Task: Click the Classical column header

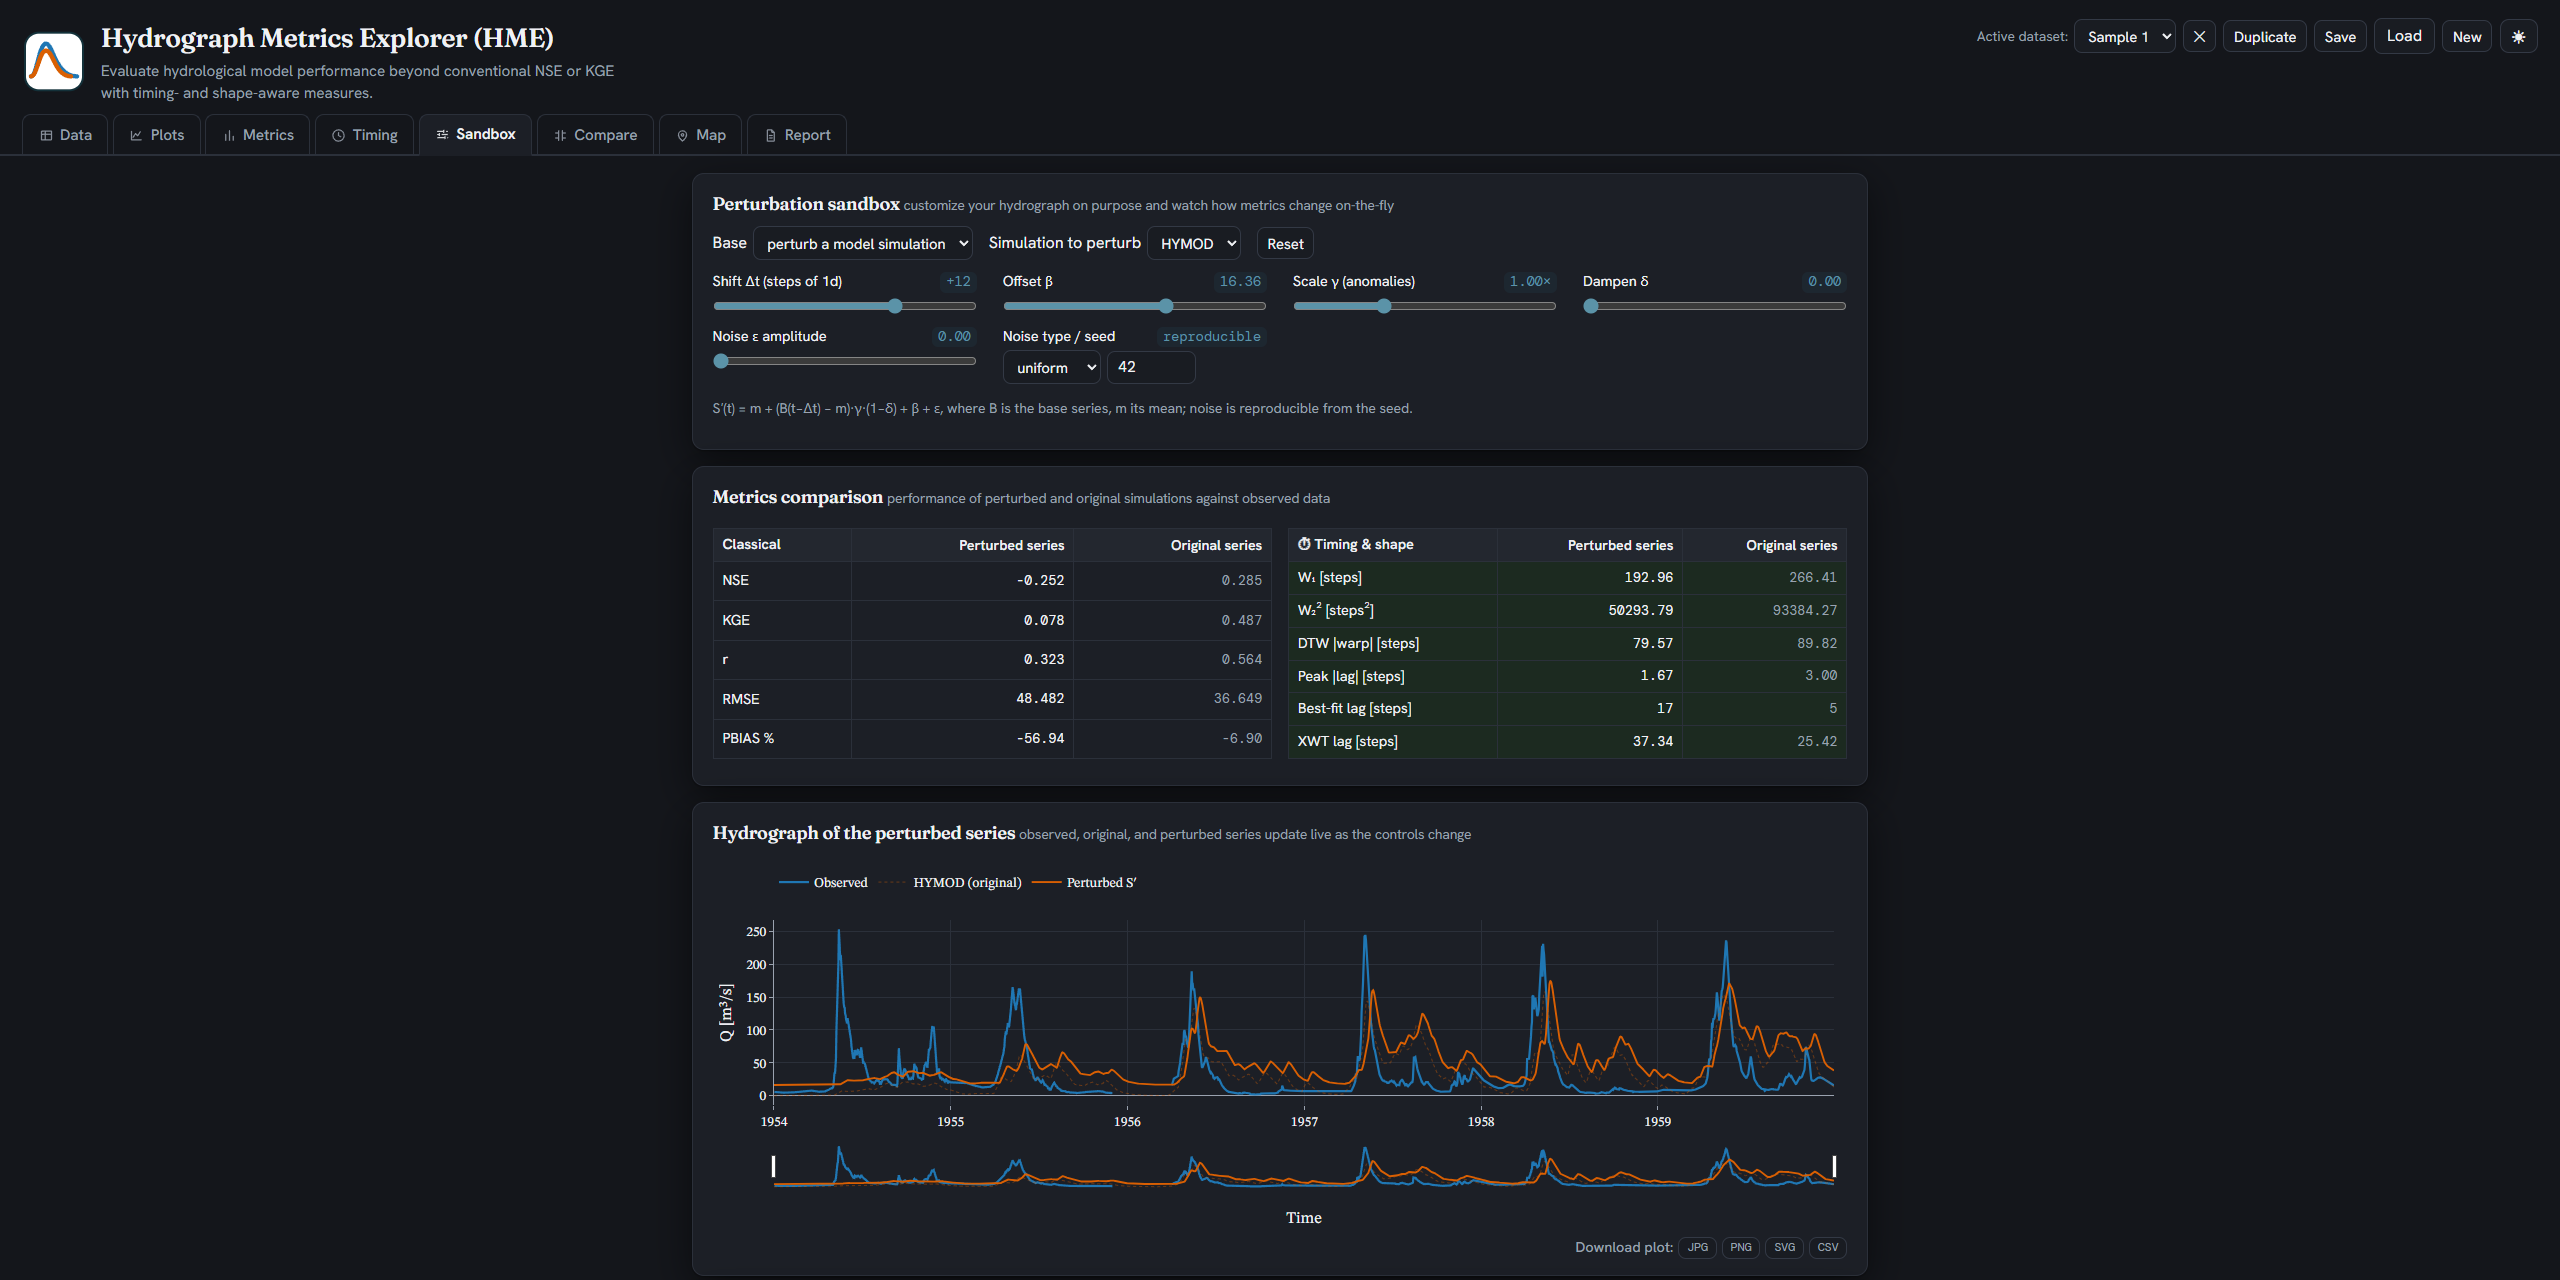Action: click(x=751, y=544)
